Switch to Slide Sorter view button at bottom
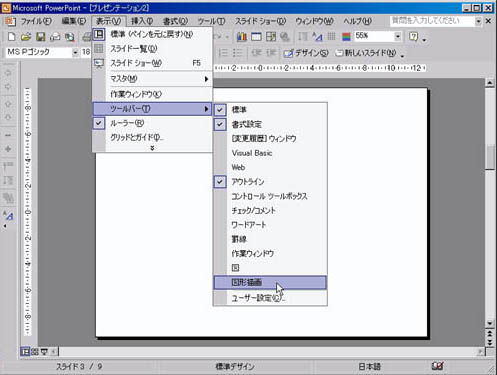 [35, 351]
